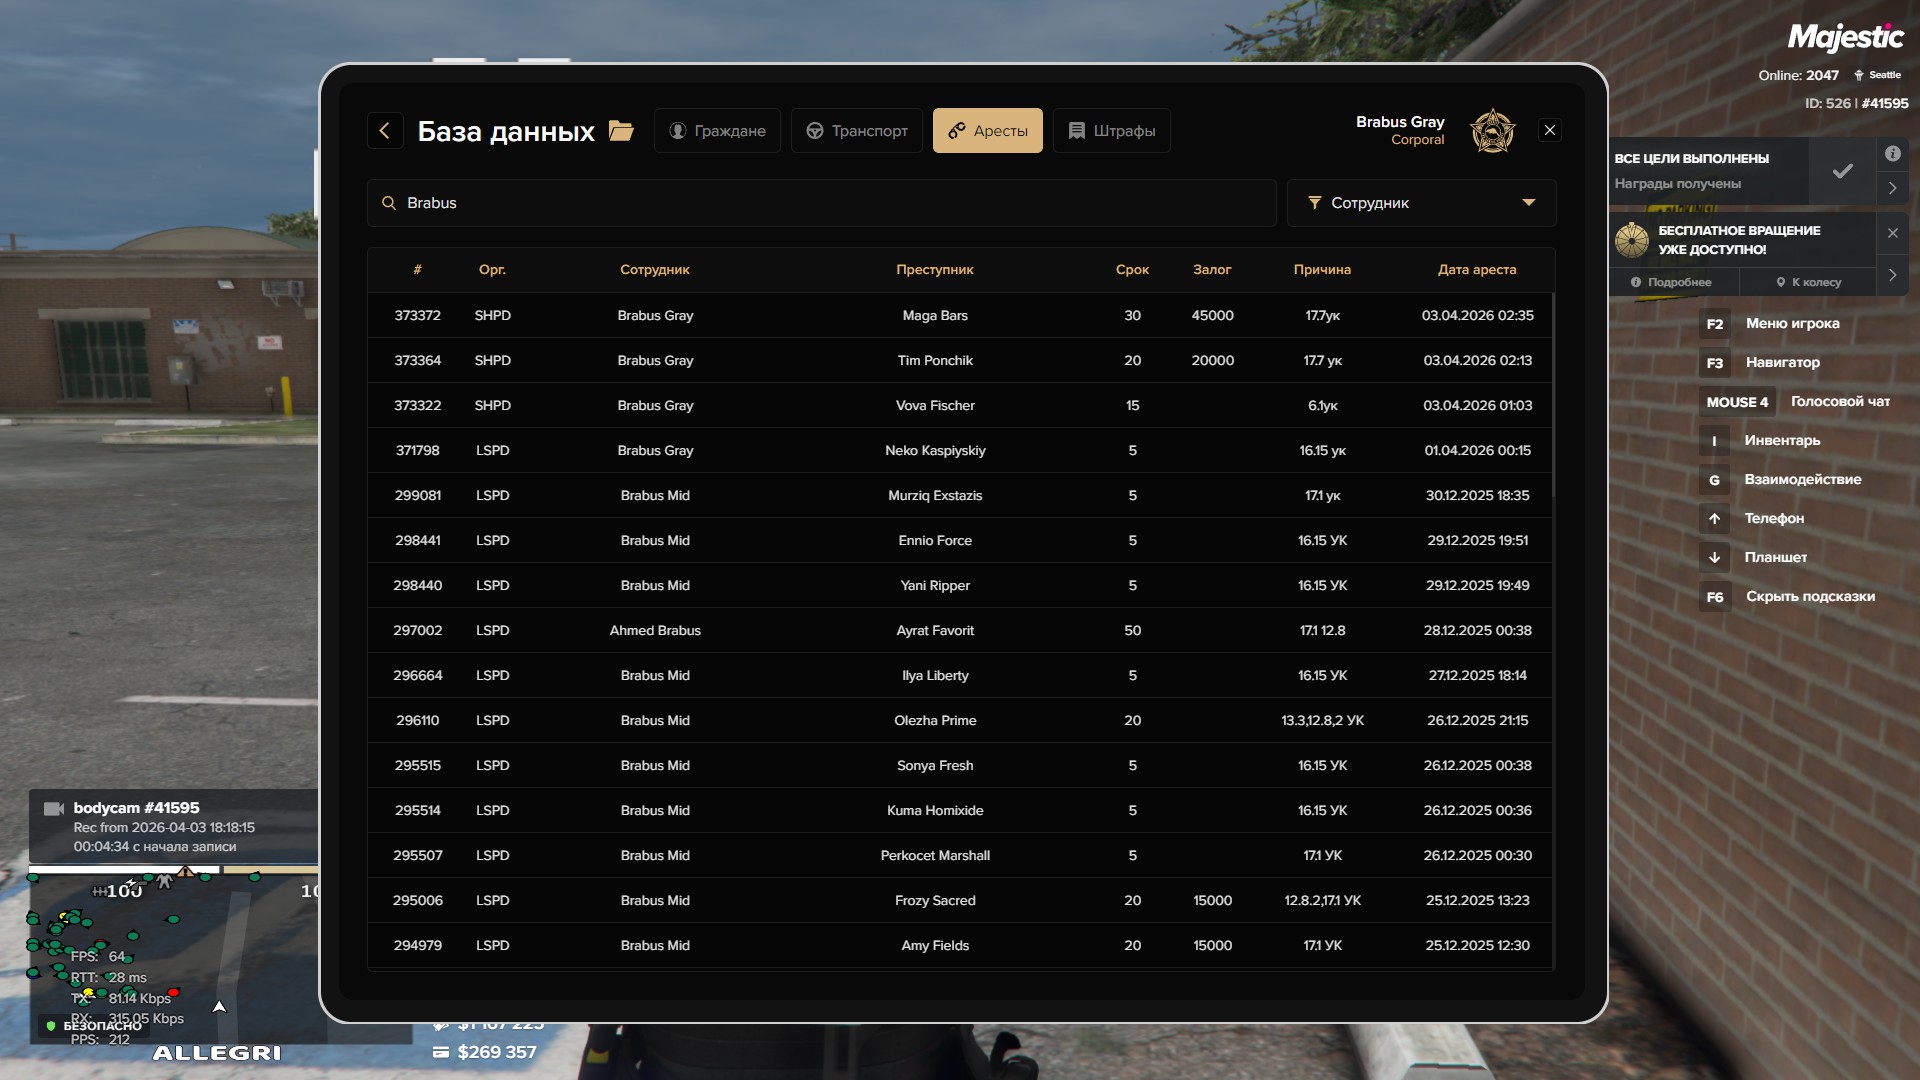Image resolution: width=1920 pixels, height=1080 pixels.
Task: Click the search magnifier icon
Action: pyautogui.click(x=389, y=203)
